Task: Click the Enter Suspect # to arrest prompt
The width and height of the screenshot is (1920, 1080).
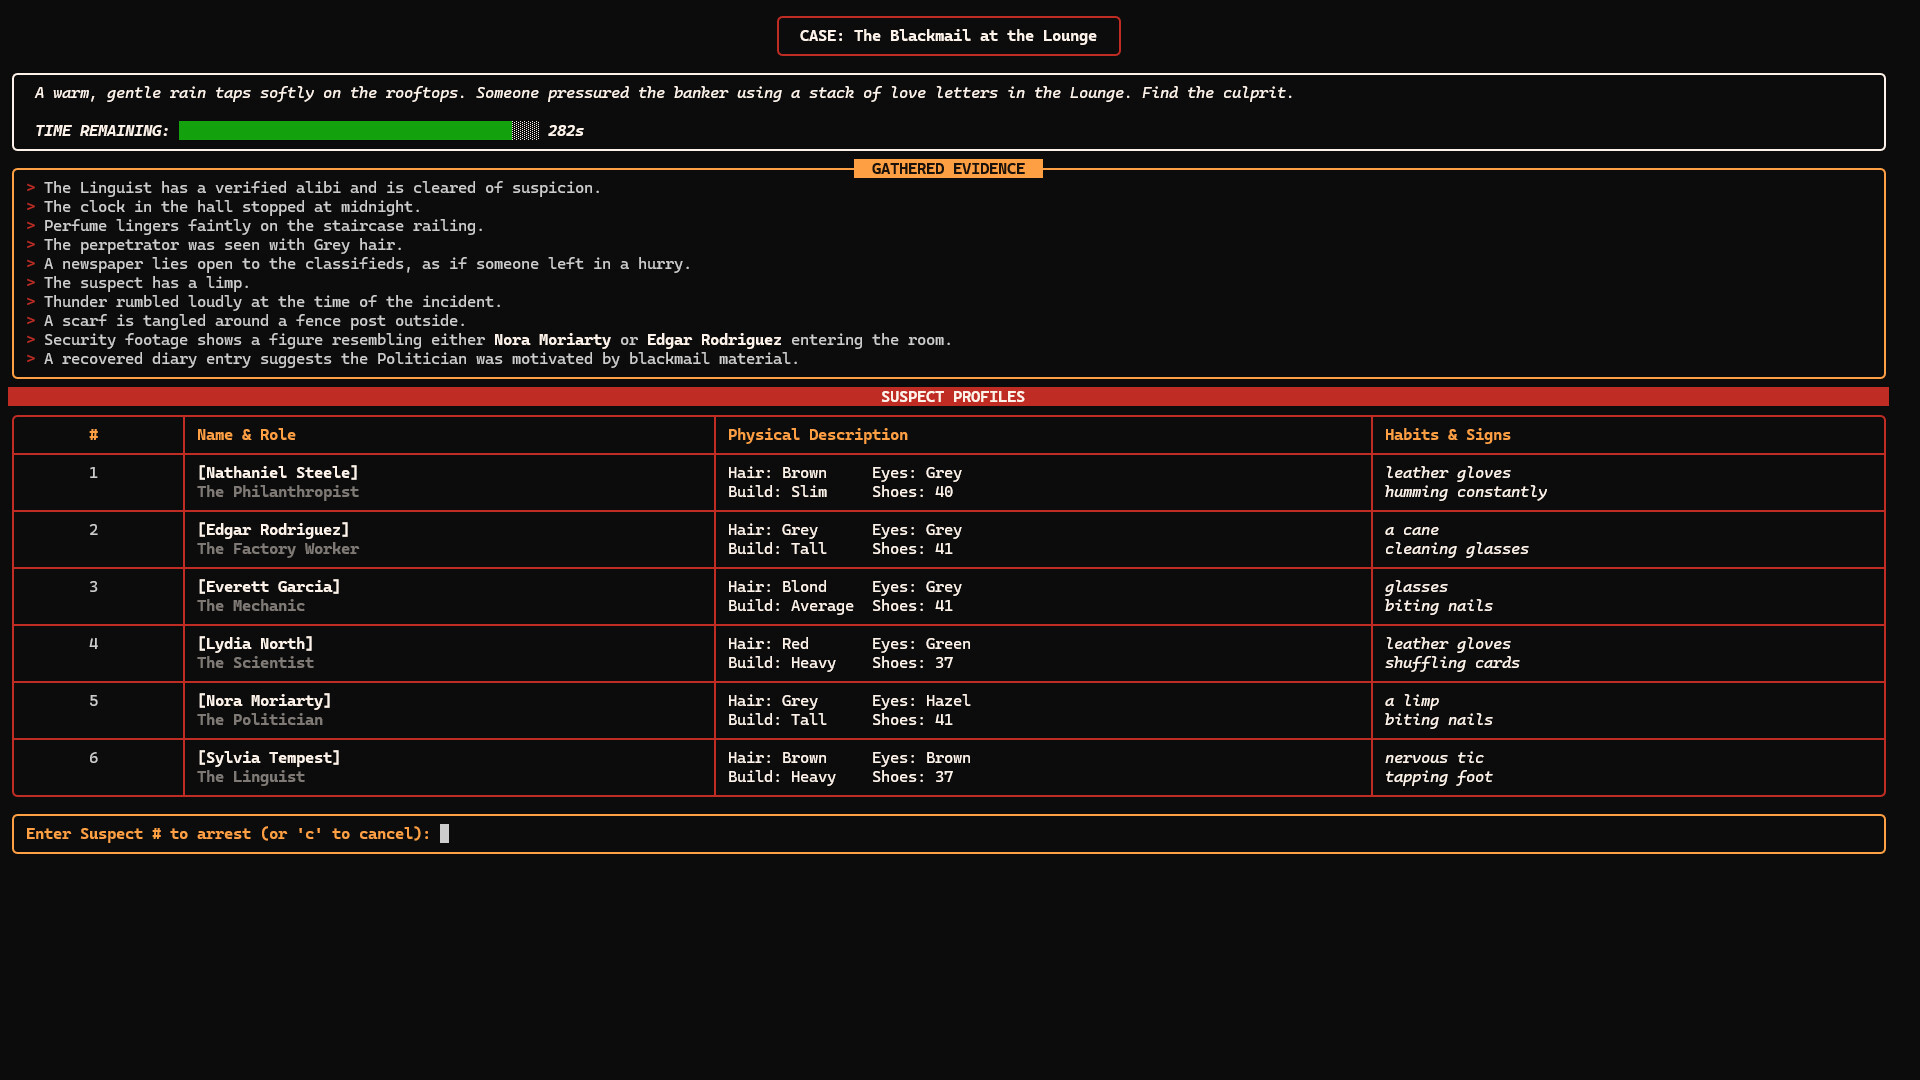Action: coord(228,833)
